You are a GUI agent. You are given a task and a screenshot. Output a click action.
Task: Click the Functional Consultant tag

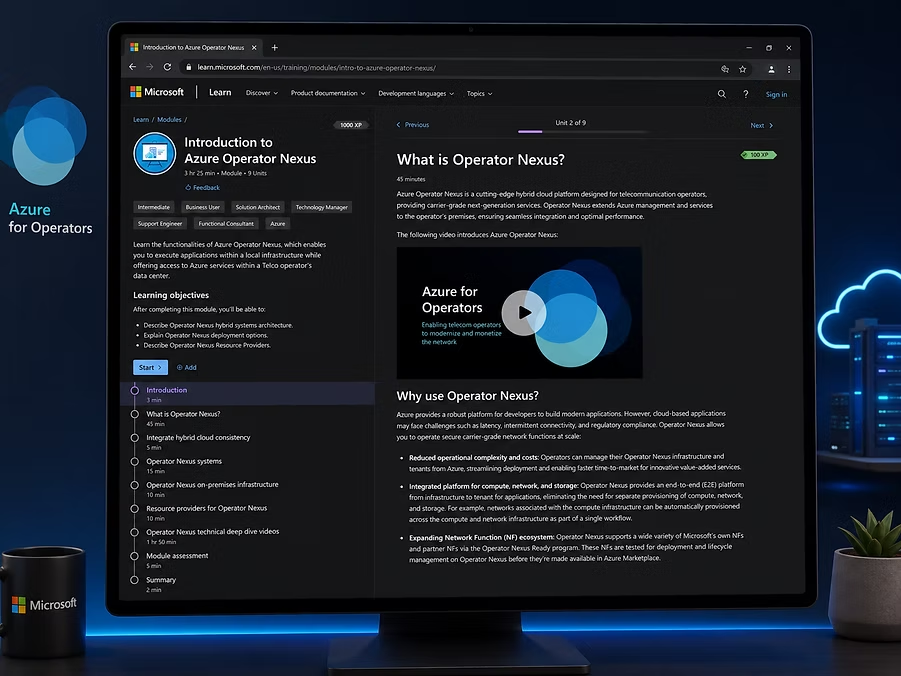pos(226,224)
